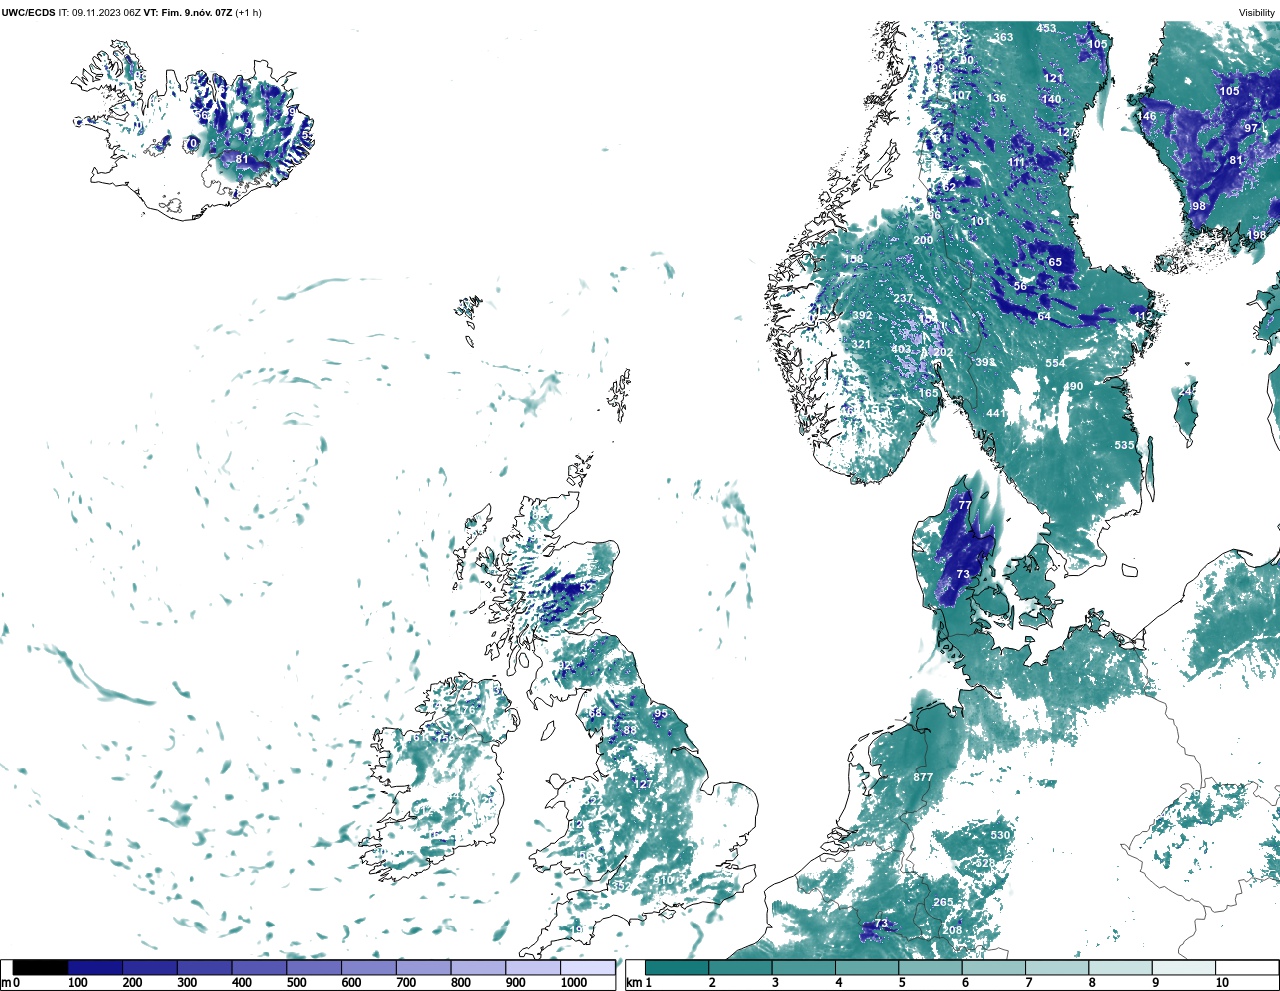Pick the 3–4 km legend swatch
The image size is (1280, 991).
click(804, 968)
